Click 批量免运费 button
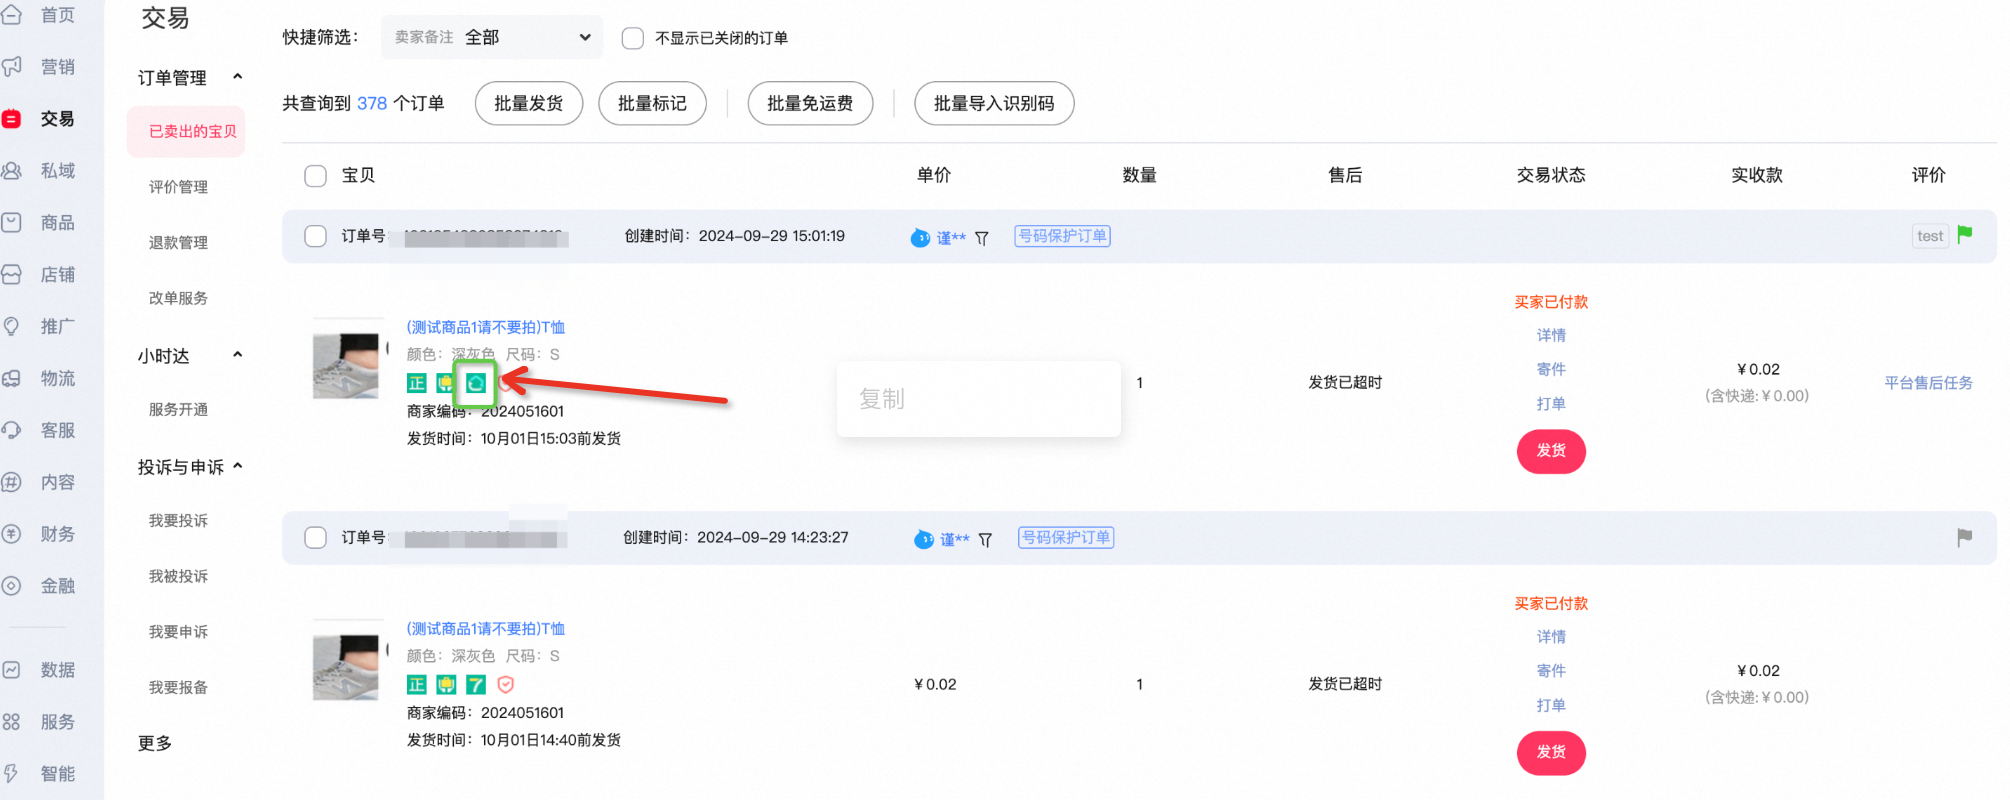This screenshot has width=2010, height=800. [x=810, y=103]
